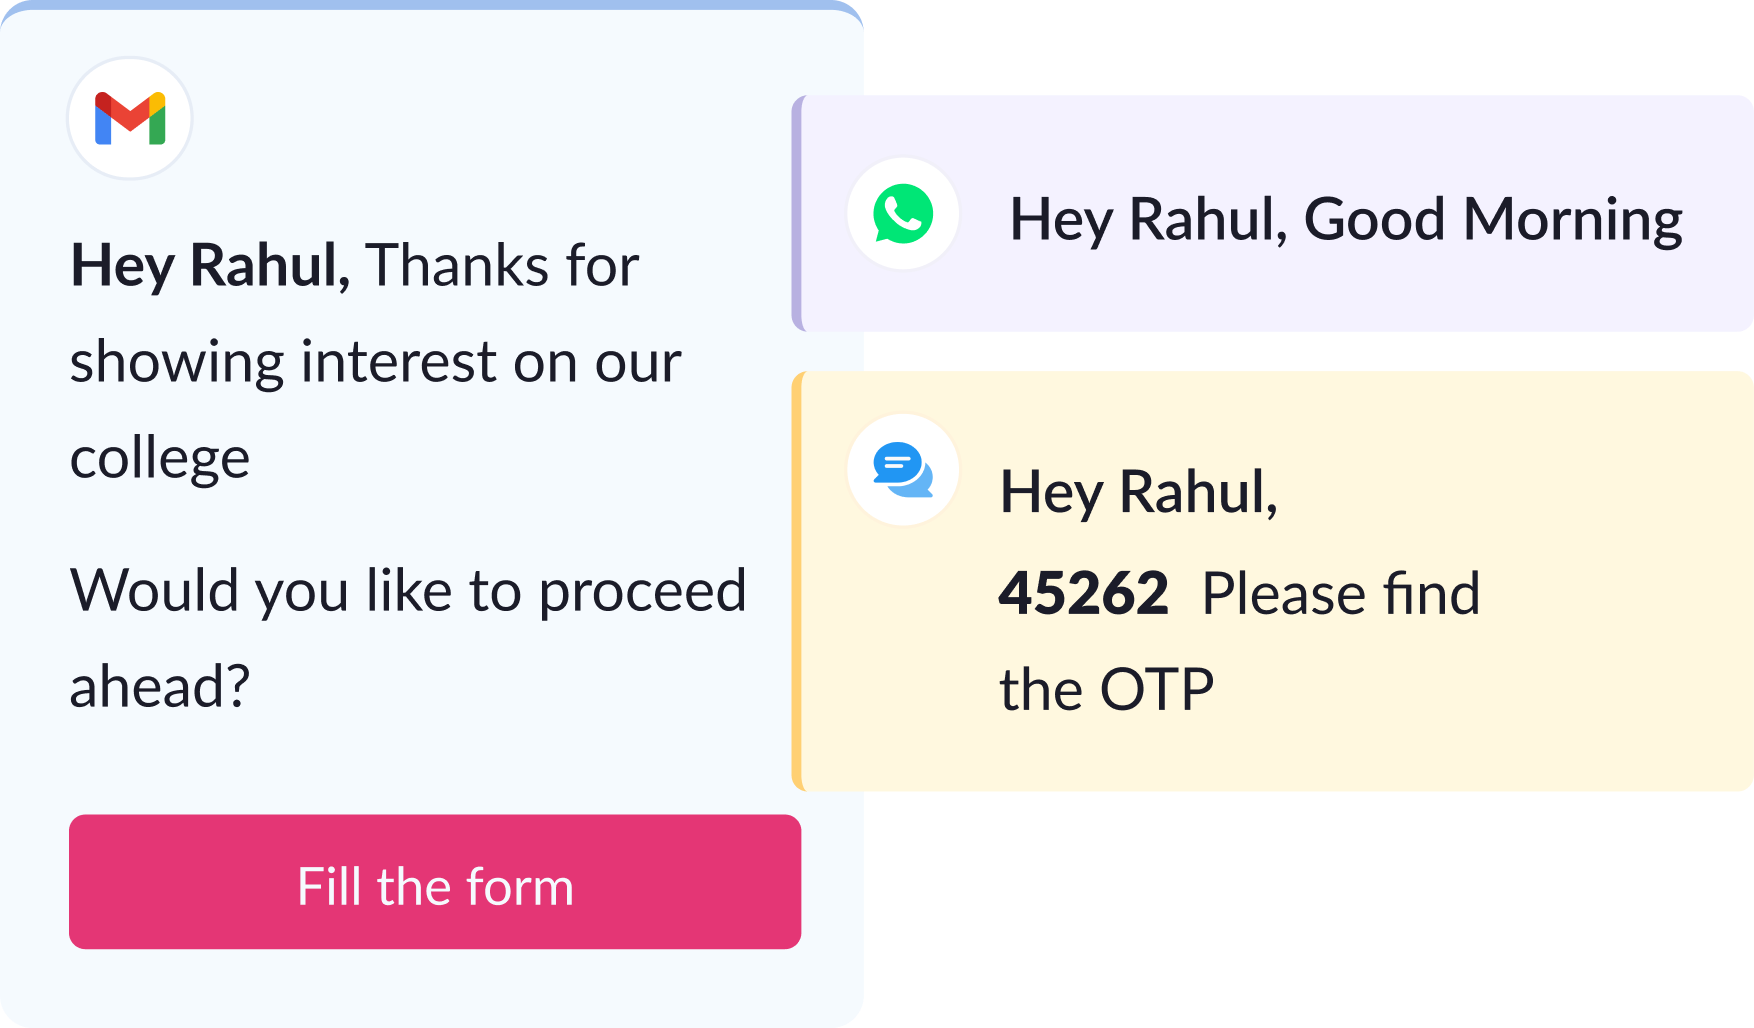Image resolution: width=1754 pixels, height=1028 pixels.
Task: Click the Thanks for text in email greeting
Action: pos(503,266)
